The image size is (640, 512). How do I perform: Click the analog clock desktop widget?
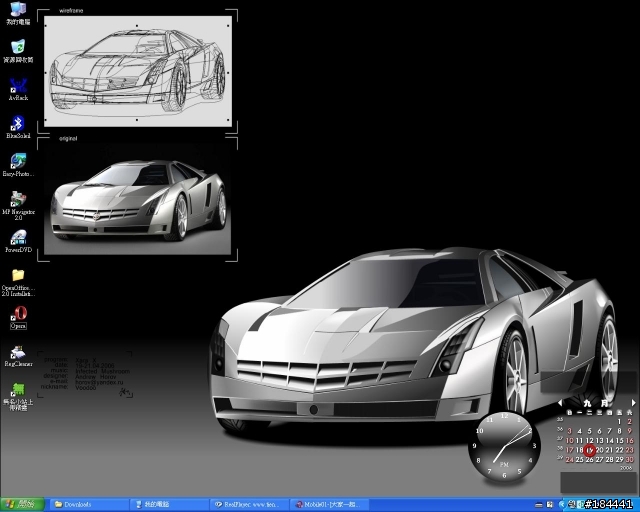pos(504,447)
